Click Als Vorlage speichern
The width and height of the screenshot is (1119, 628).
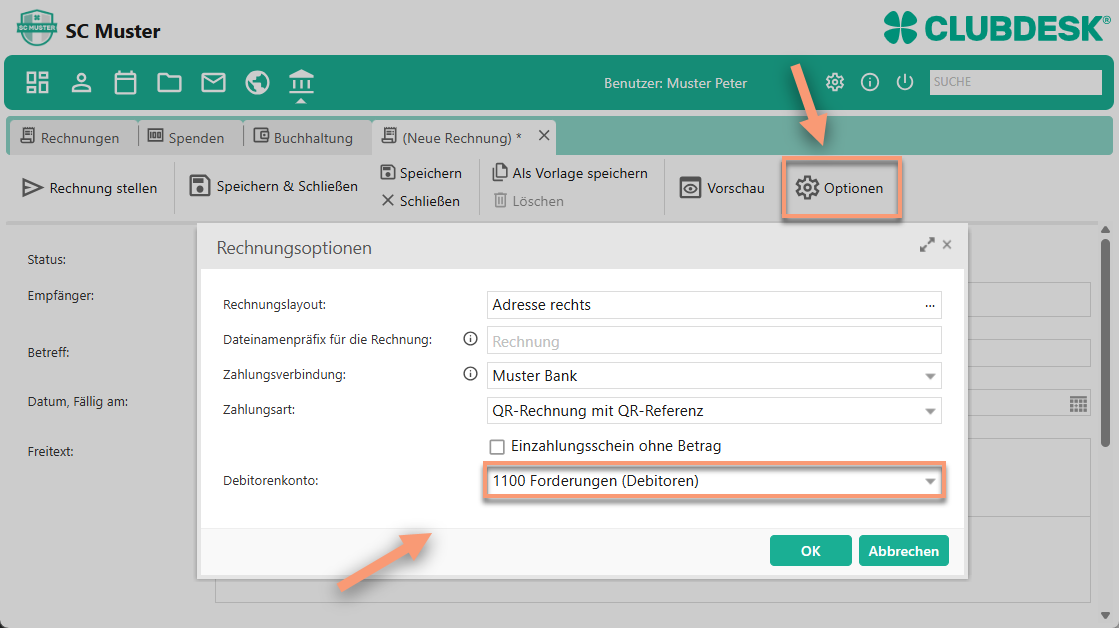(570, 173)
